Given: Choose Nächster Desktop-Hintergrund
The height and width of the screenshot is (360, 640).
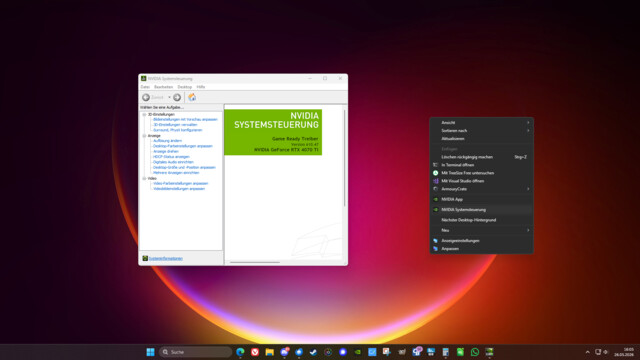Looking at the screenshot, I should [x=482, y=220].
